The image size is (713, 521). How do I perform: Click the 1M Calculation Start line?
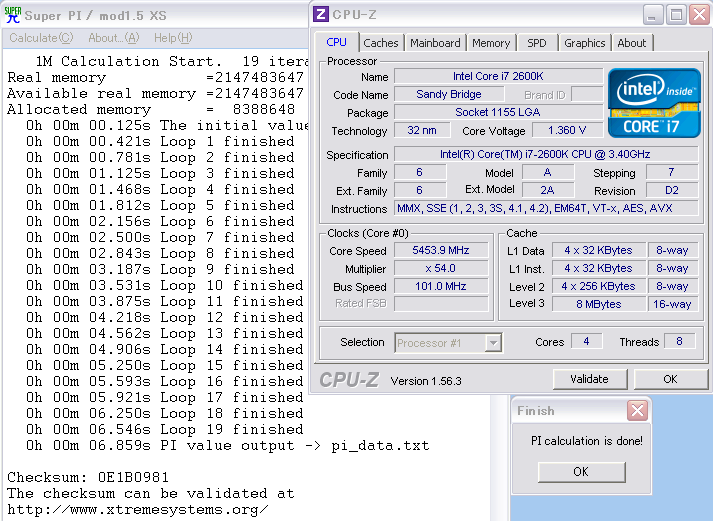(172, 61)
